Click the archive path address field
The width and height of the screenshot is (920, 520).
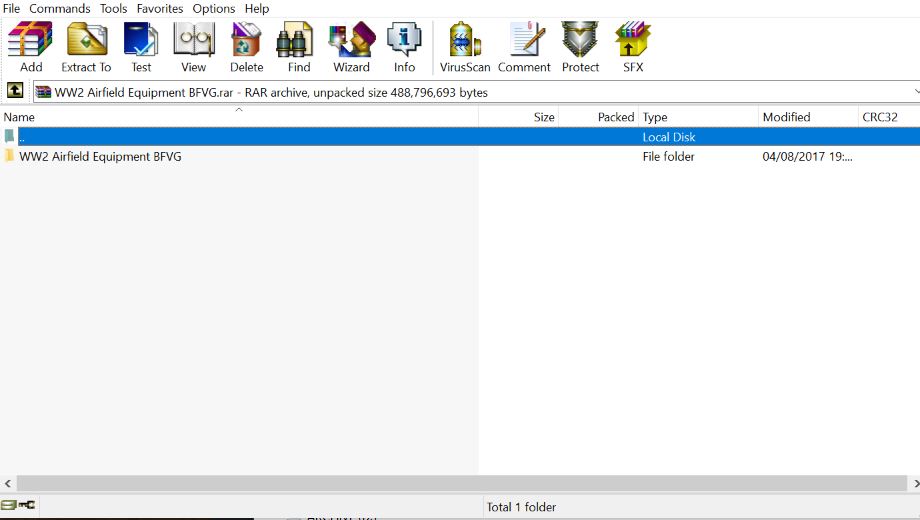tap(476, 92)
